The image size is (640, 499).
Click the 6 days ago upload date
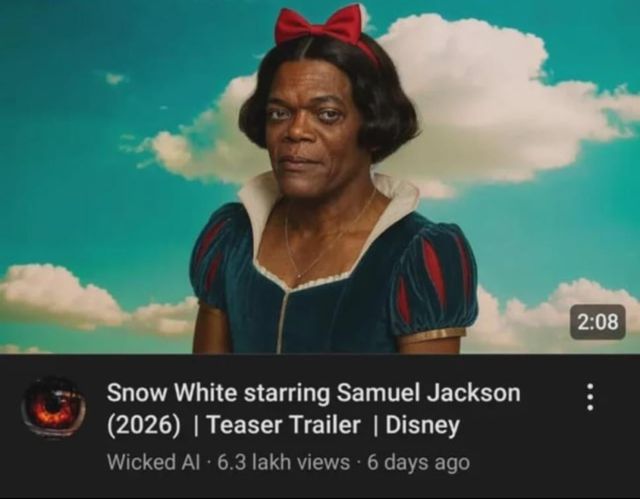pos(418,463)
